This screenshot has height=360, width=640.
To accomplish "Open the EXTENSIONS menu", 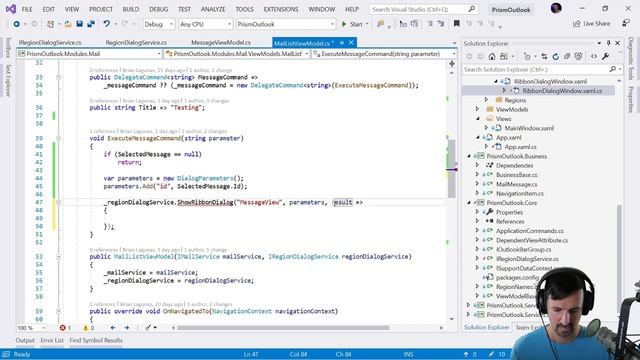I will click(281, 9).
